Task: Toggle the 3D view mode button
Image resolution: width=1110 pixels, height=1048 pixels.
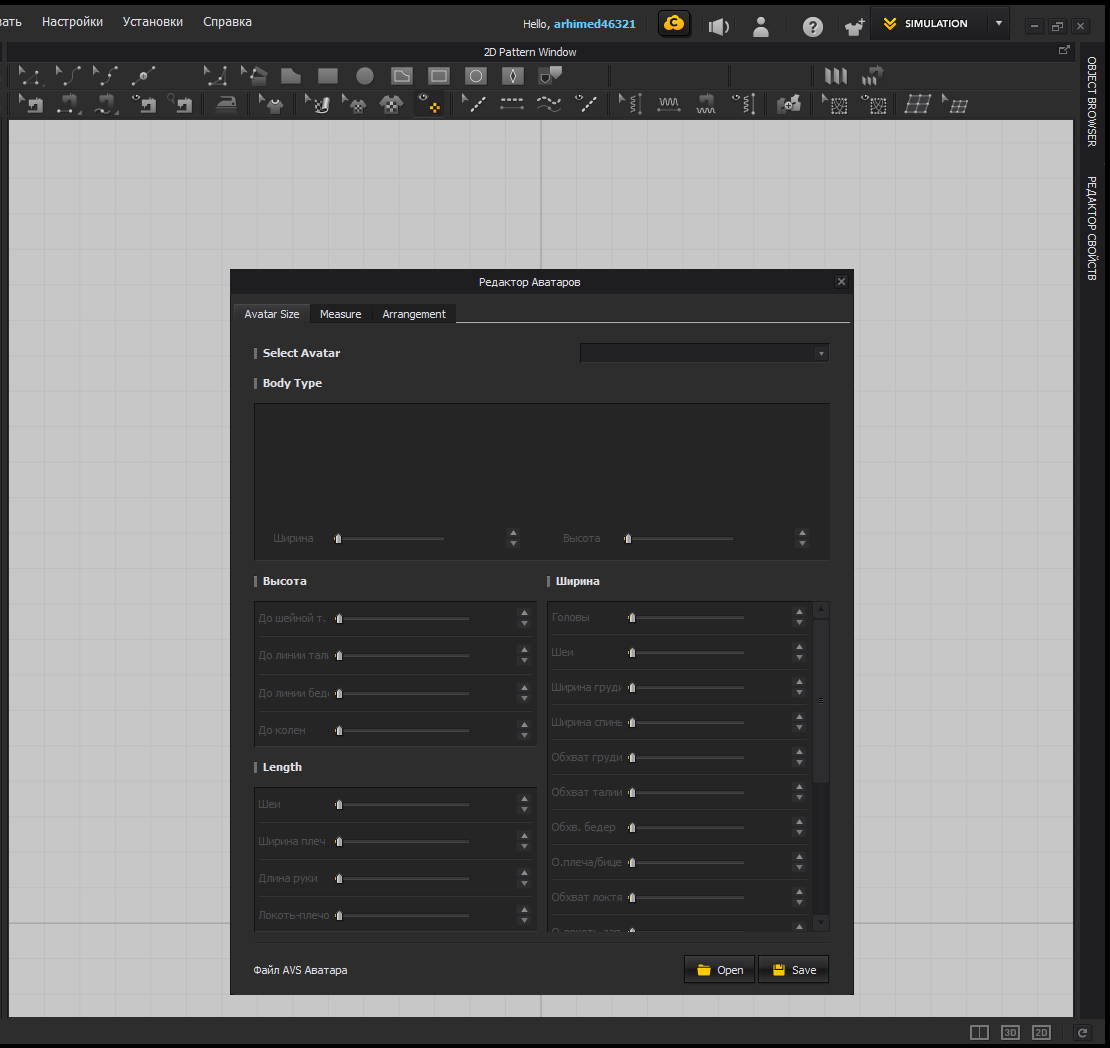Action: [1011, 1032]
